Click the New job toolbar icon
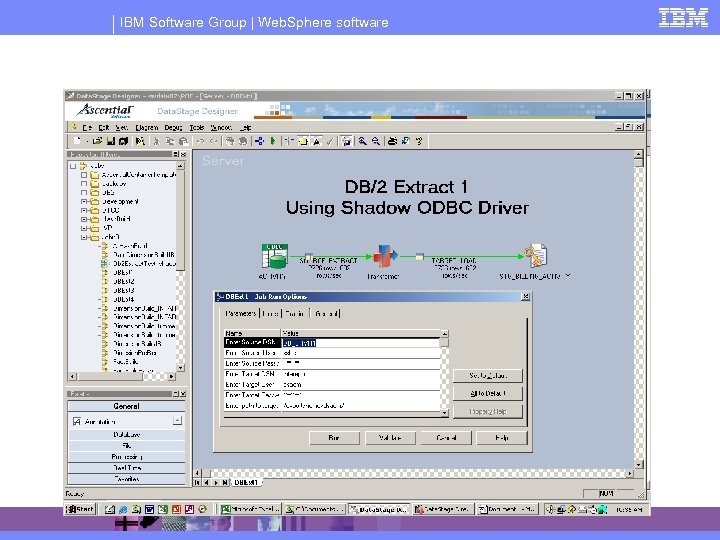 (x=77, y=141)
